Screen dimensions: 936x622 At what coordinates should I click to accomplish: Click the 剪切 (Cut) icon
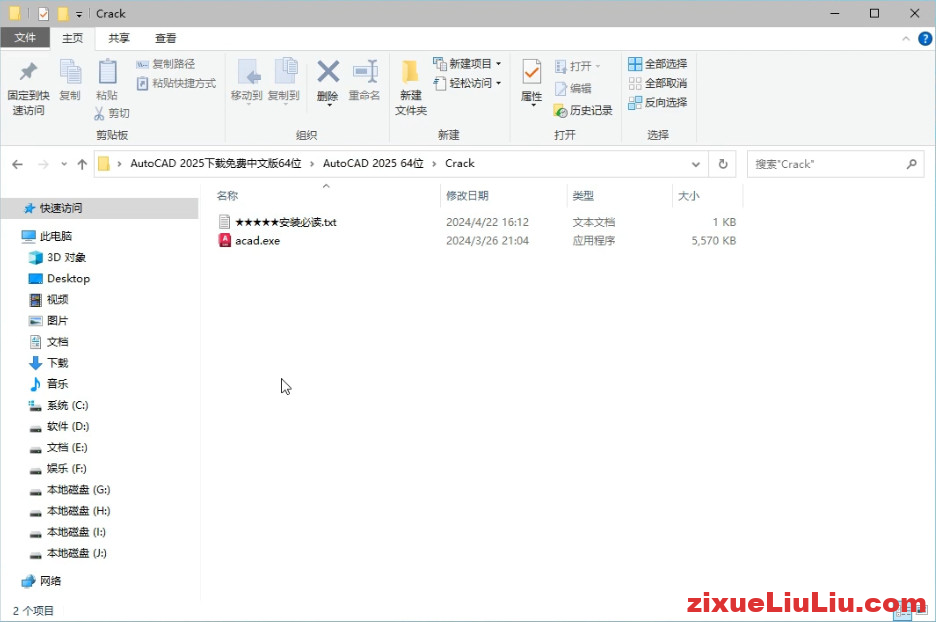coord(113,113)
